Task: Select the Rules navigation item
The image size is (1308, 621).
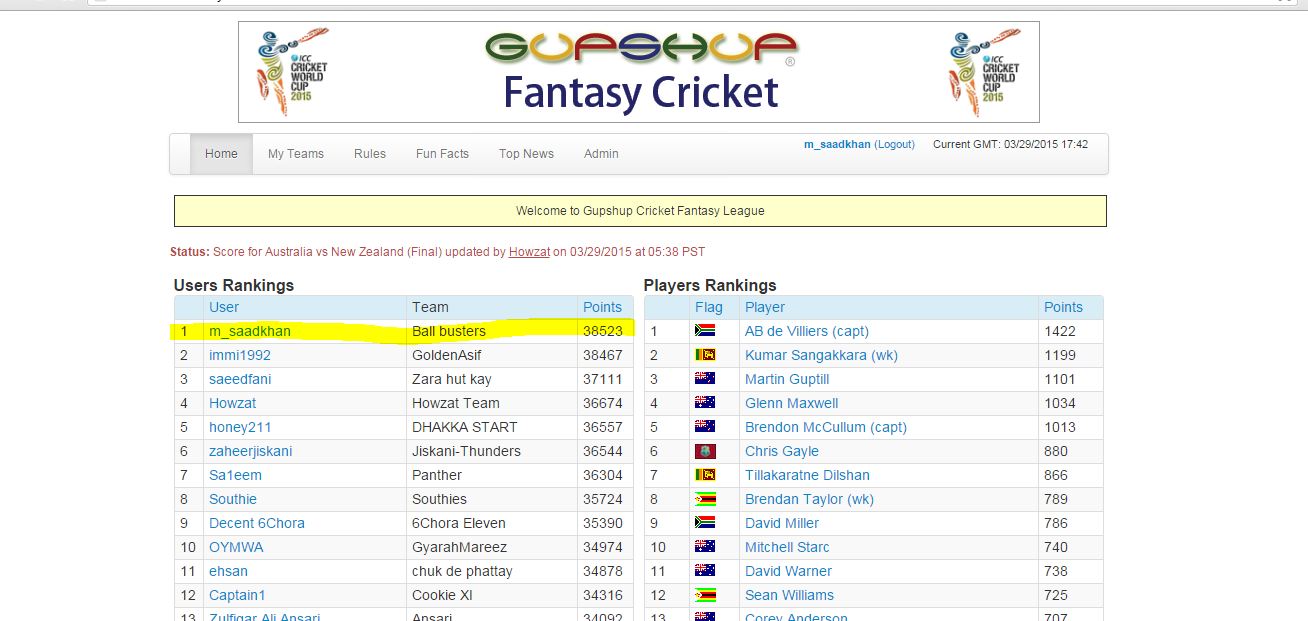Action: pos(370,154)
